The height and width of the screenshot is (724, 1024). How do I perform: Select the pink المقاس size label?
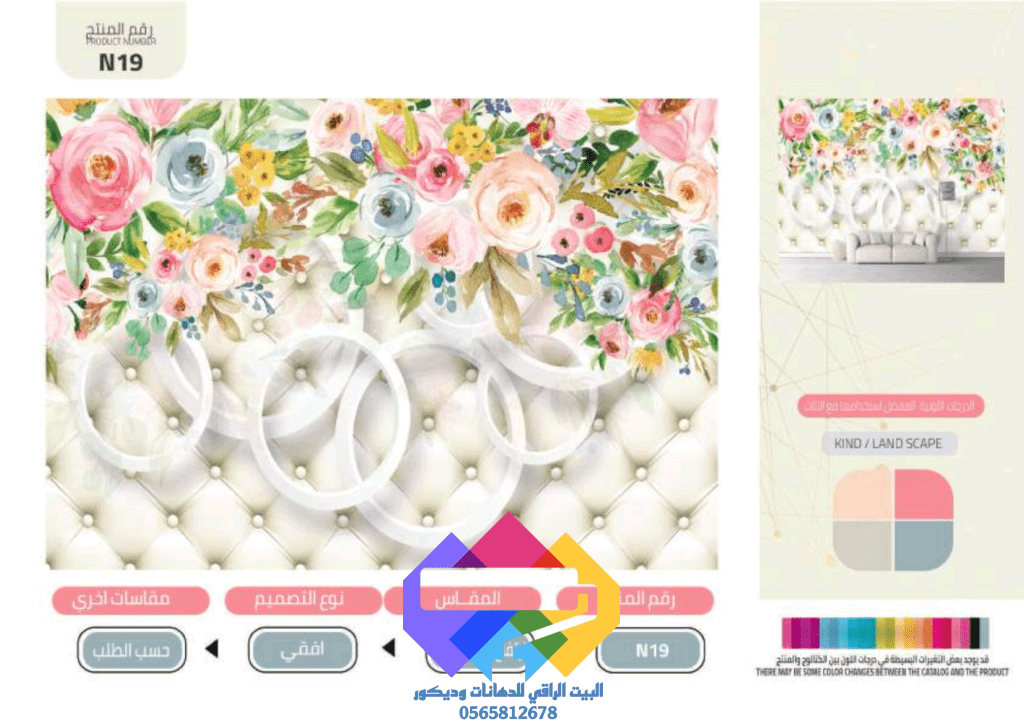coord(462,599)
